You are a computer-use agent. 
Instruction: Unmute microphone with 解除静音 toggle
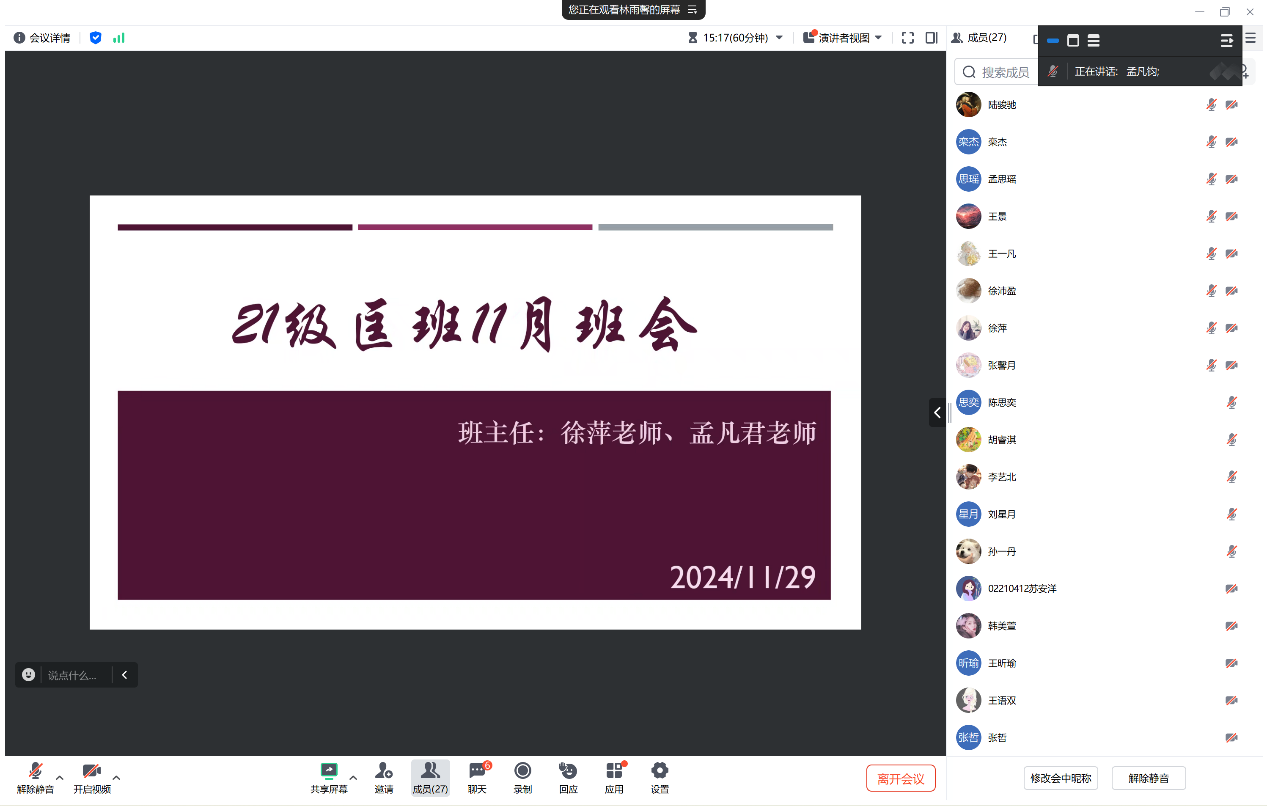tap(35, 771)
